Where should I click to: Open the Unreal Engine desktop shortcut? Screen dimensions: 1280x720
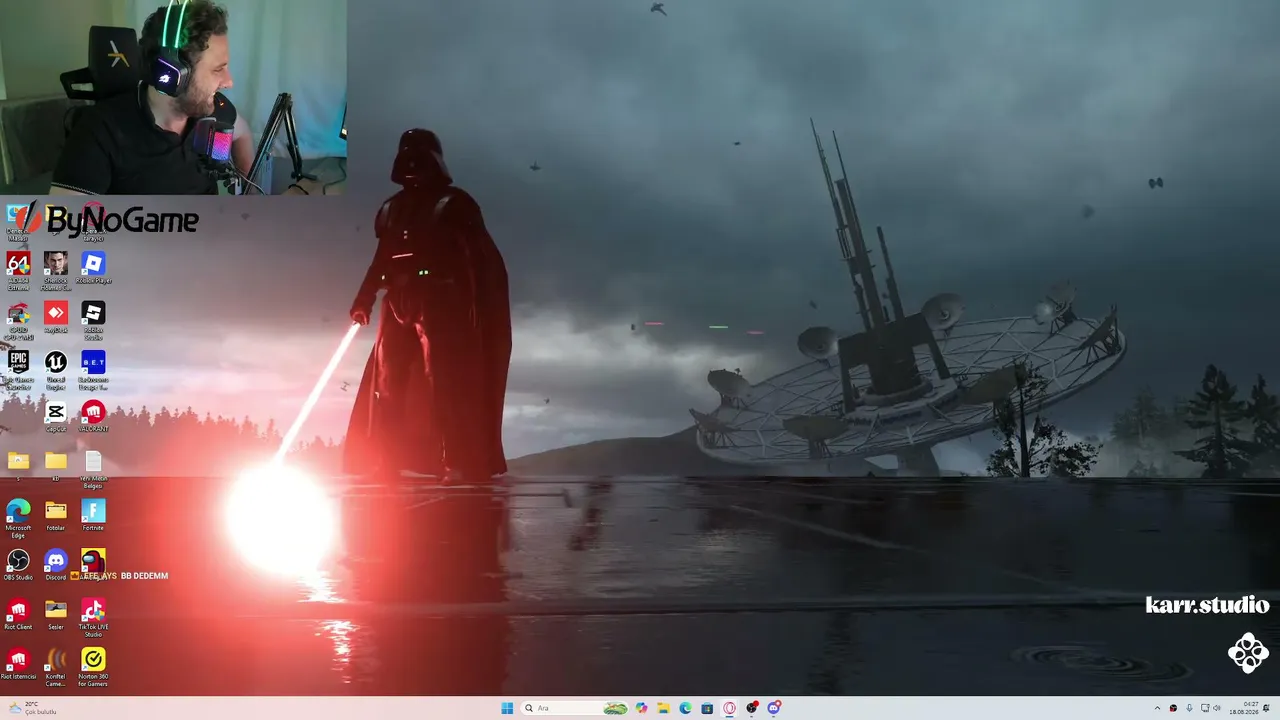tap(56, 369)
